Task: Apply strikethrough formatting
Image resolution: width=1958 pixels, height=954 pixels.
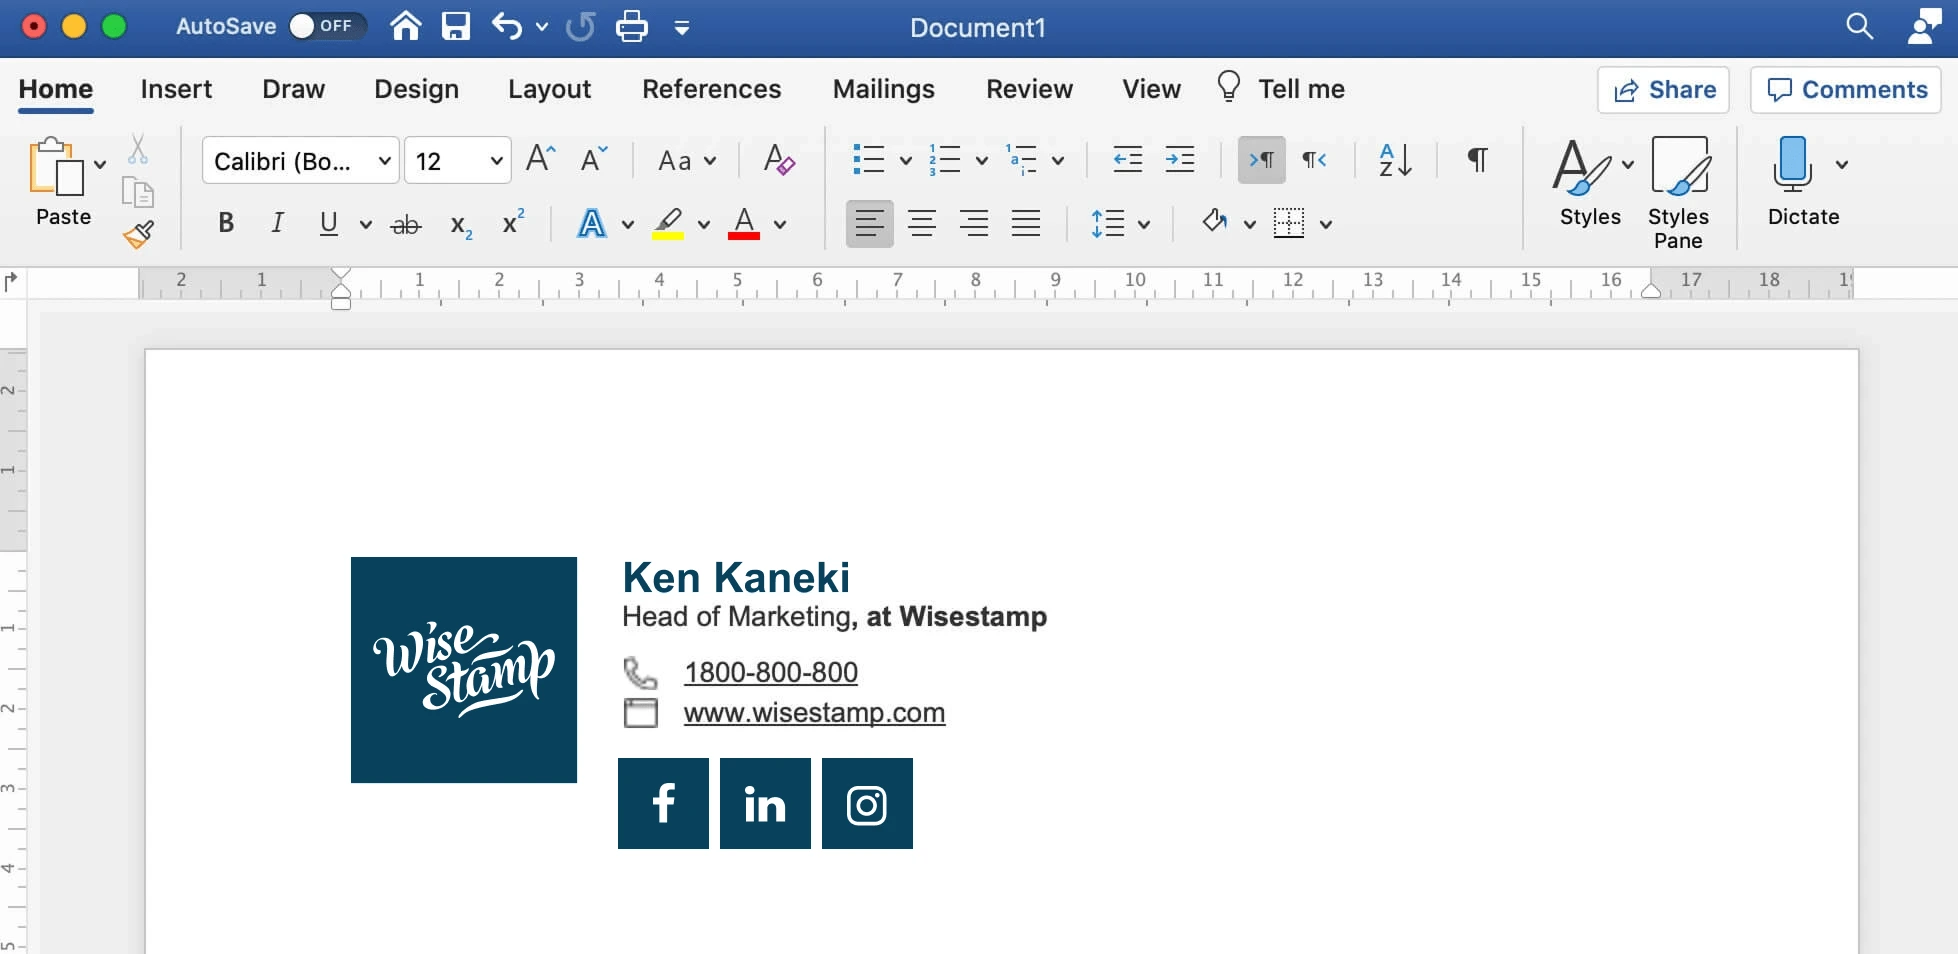Action: tap(405, 223)
